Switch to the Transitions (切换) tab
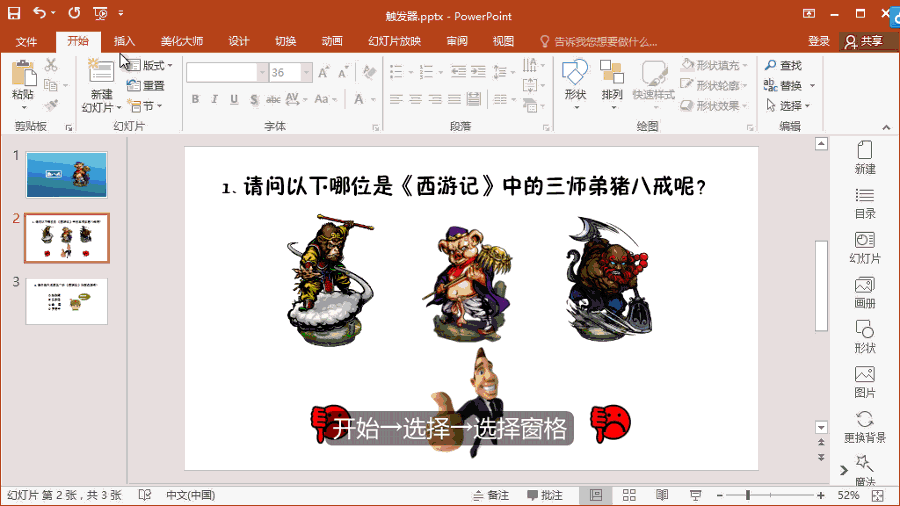This screenshot has height=506, width=900. click(x=285, y=41)
